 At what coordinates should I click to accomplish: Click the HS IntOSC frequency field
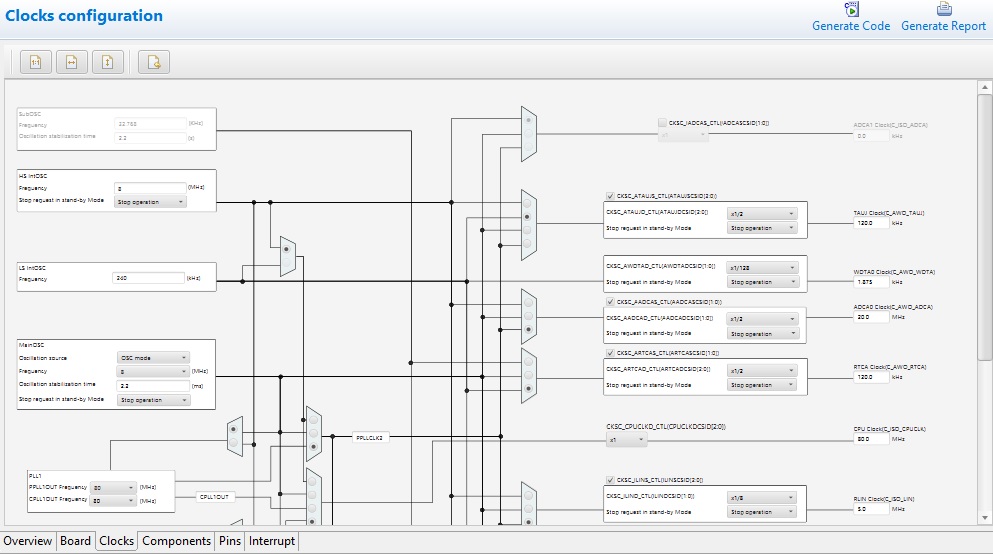pos(150,188)
